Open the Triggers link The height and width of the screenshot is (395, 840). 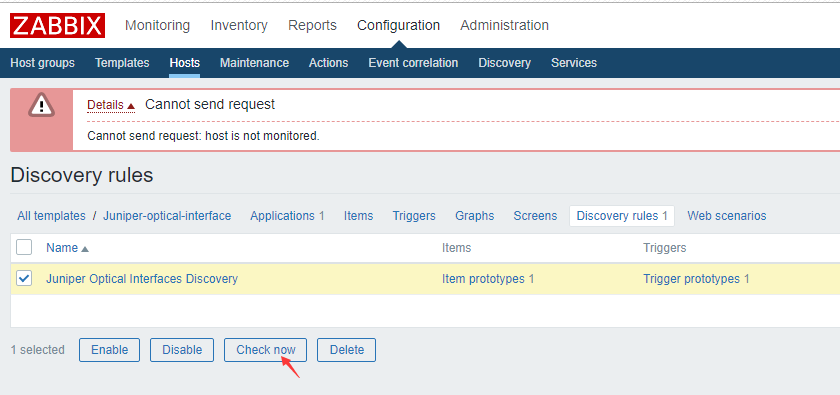414,216
